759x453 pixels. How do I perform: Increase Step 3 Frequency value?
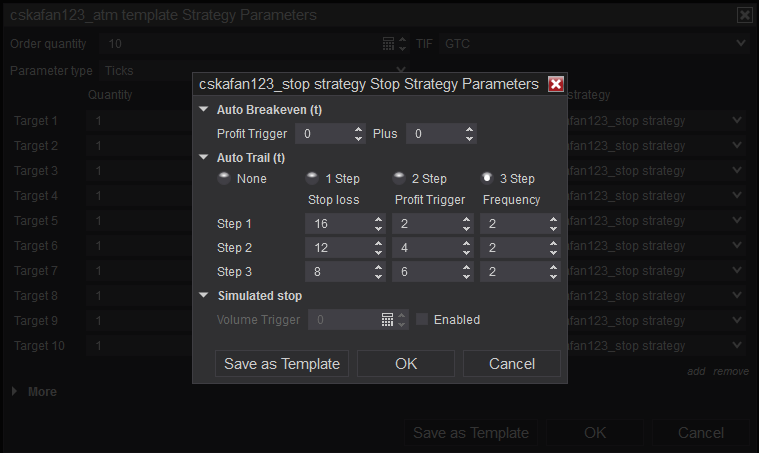click(x=553, y=268)
